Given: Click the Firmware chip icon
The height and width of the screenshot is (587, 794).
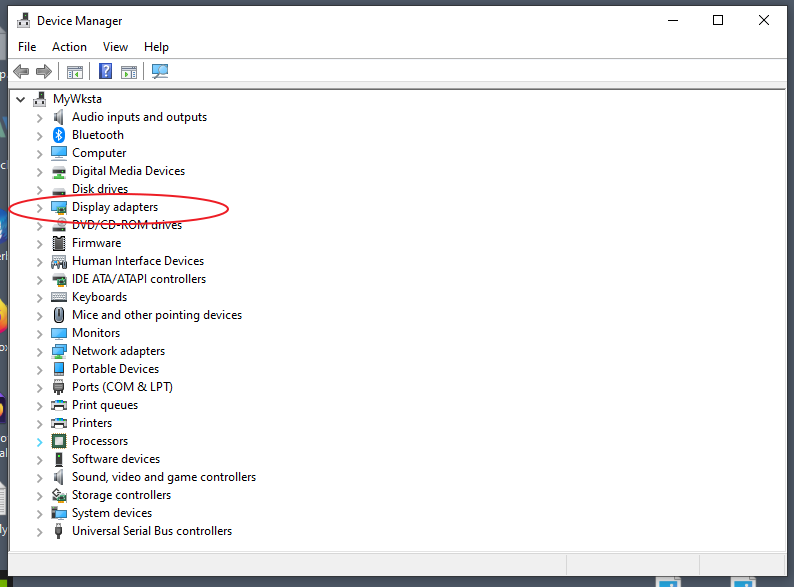Looking at the screenshot, I should tap(59, 243).
